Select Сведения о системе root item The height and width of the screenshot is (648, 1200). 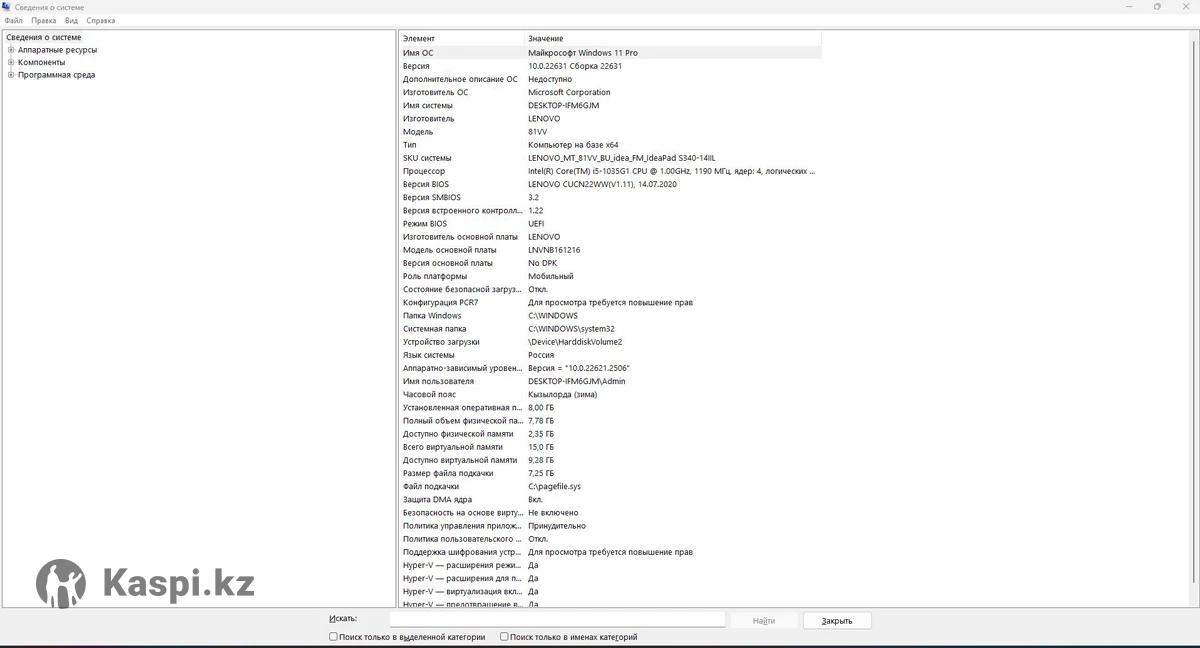pos(44,37)
